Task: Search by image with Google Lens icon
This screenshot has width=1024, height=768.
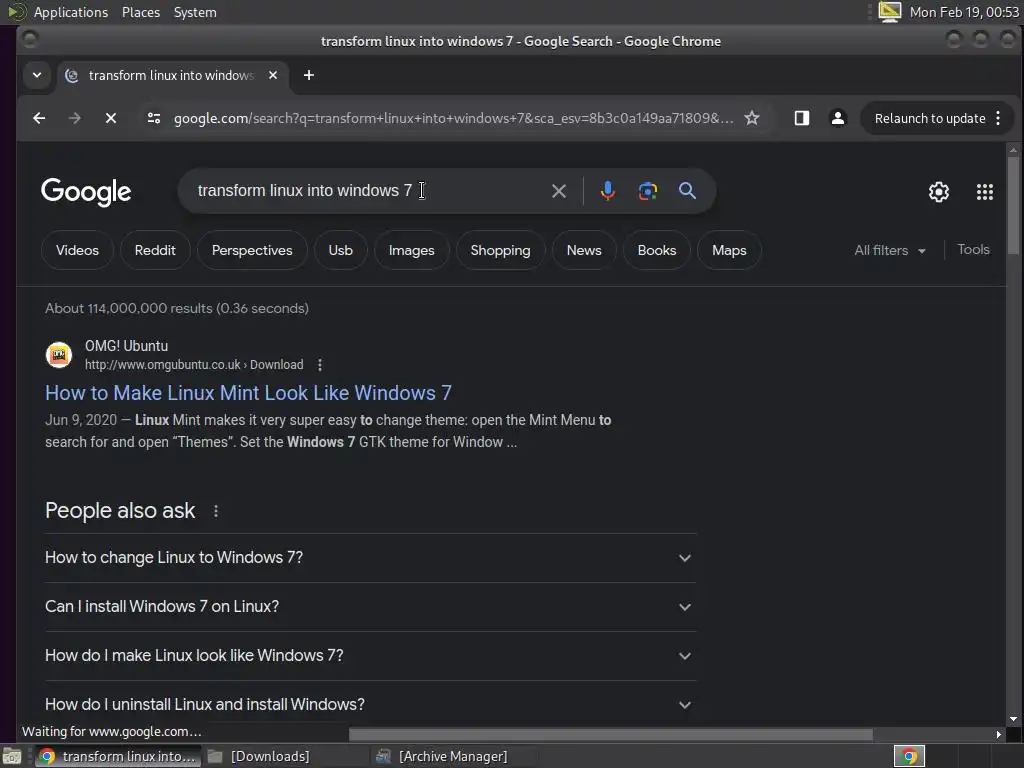Action: click(x=648, y=191)
